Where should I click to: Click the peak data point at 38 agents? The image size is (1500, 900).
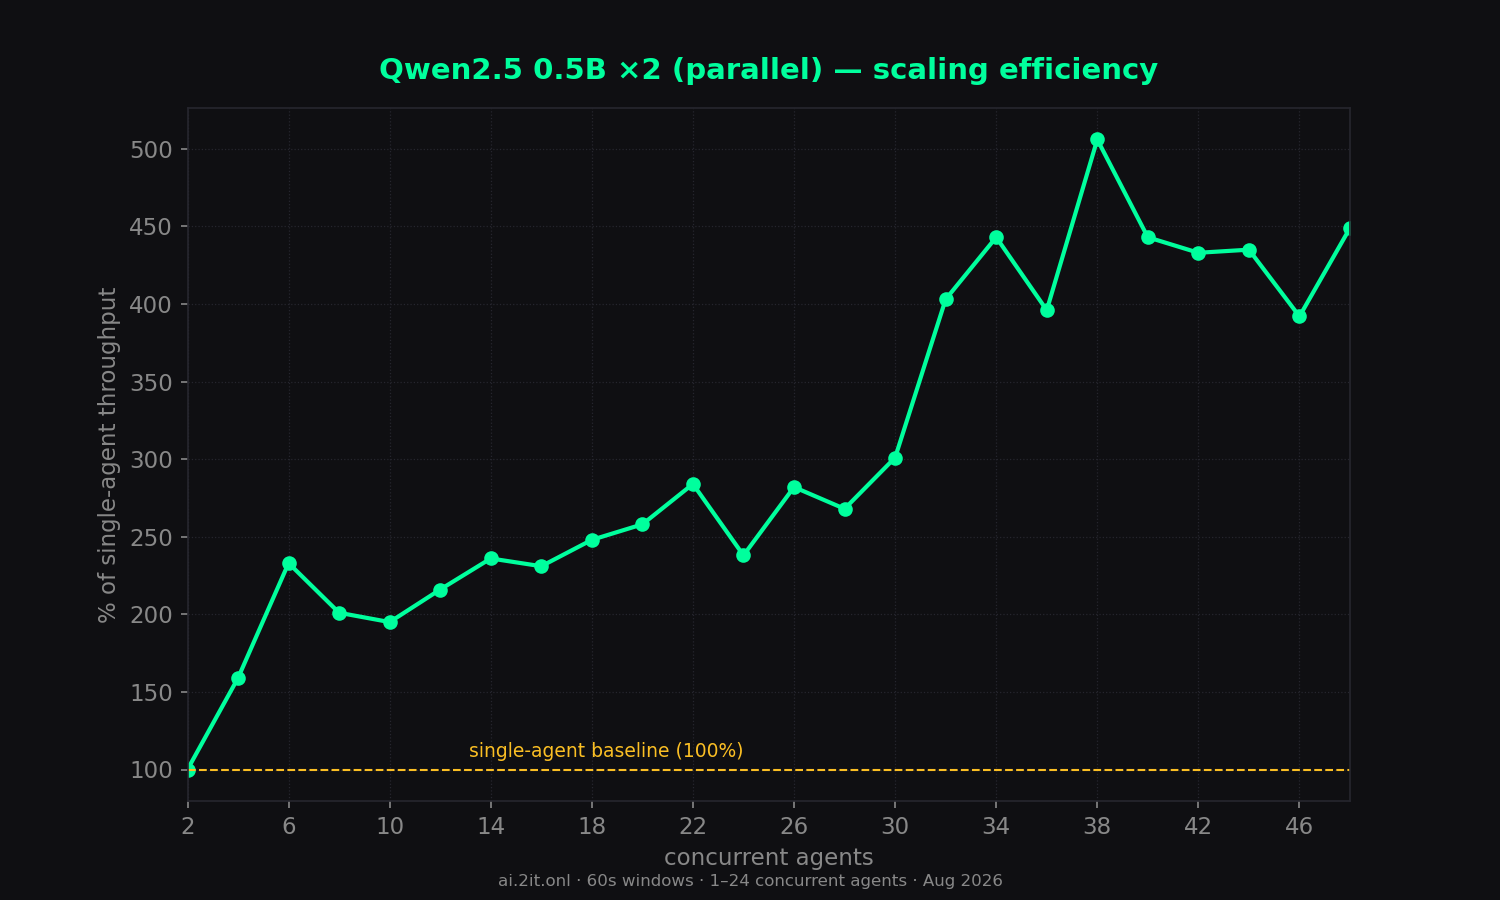point(1097,140)
